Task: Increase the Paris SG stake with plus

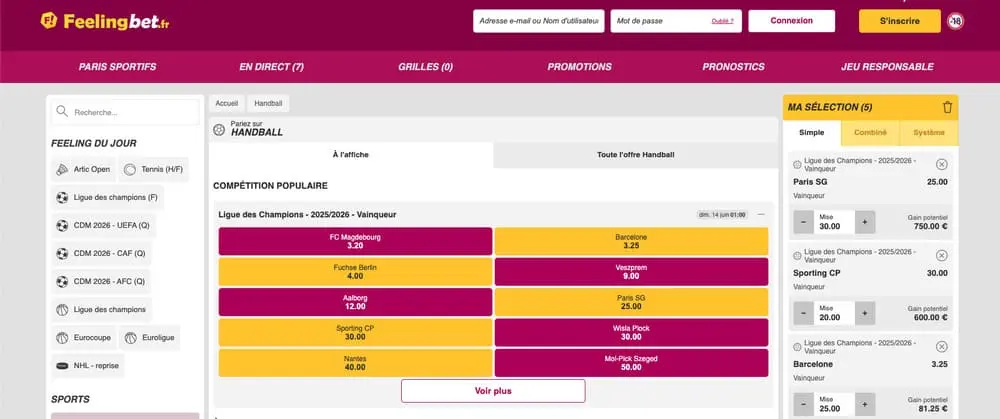Action: click(865, 222)
